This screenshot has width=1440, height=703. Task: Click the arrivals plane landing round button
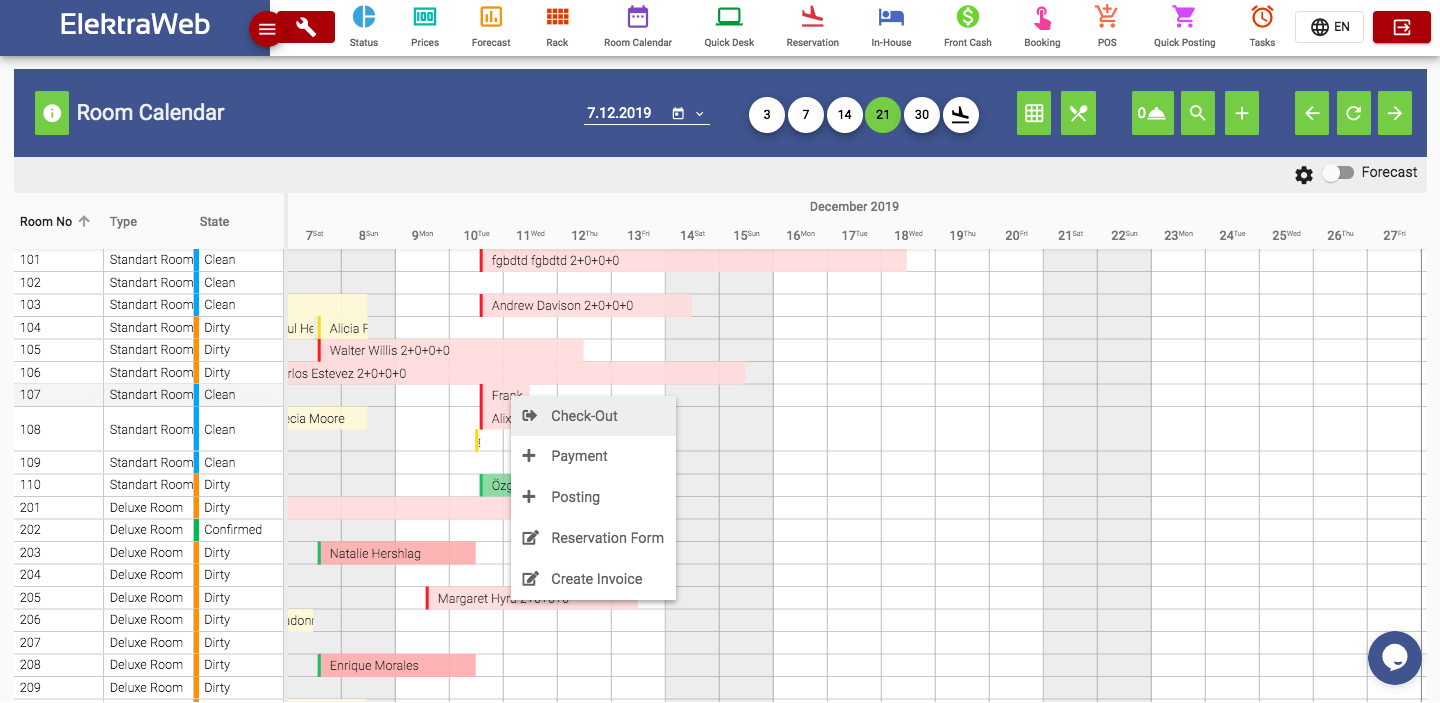click(960, 114)
